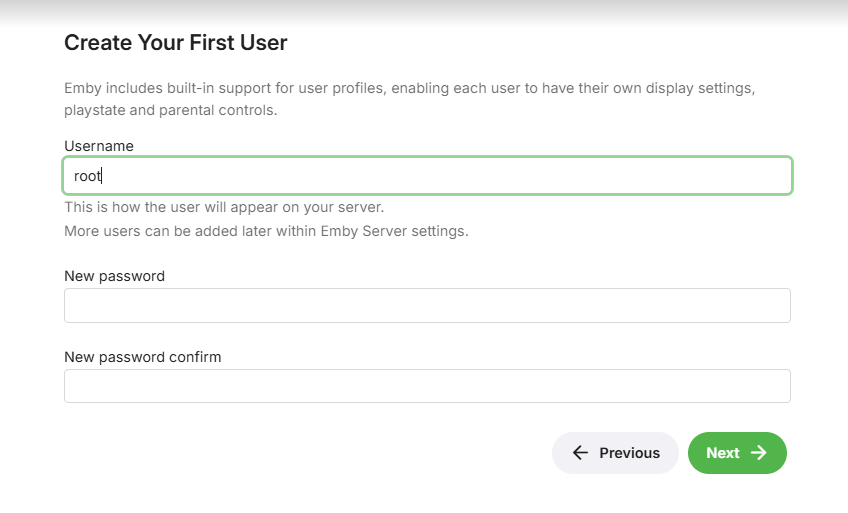Click the word "Next" on the green button
This screenshot has width=848, height=513.
(722, 453)
